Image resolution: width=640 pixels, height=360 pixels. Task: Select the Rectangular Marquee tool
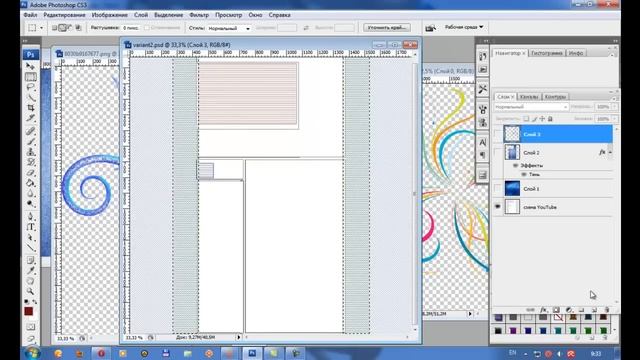click(x=31, y=77)
